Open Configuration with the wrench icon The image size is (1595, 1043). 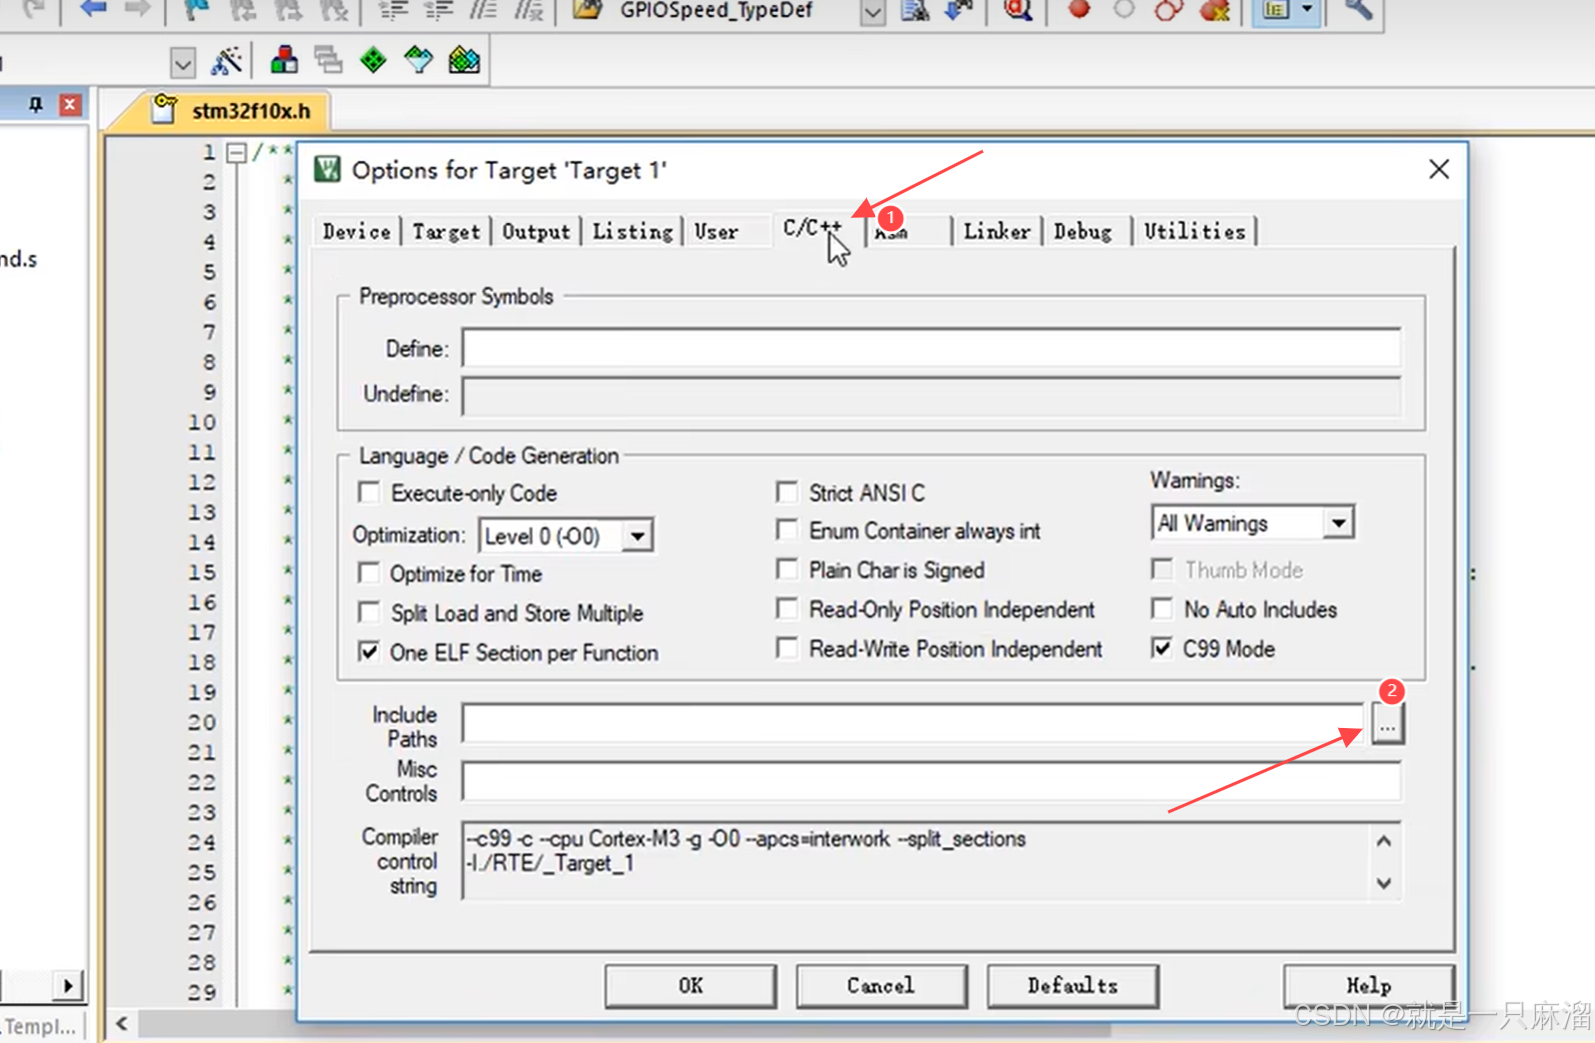(1358, 9)
